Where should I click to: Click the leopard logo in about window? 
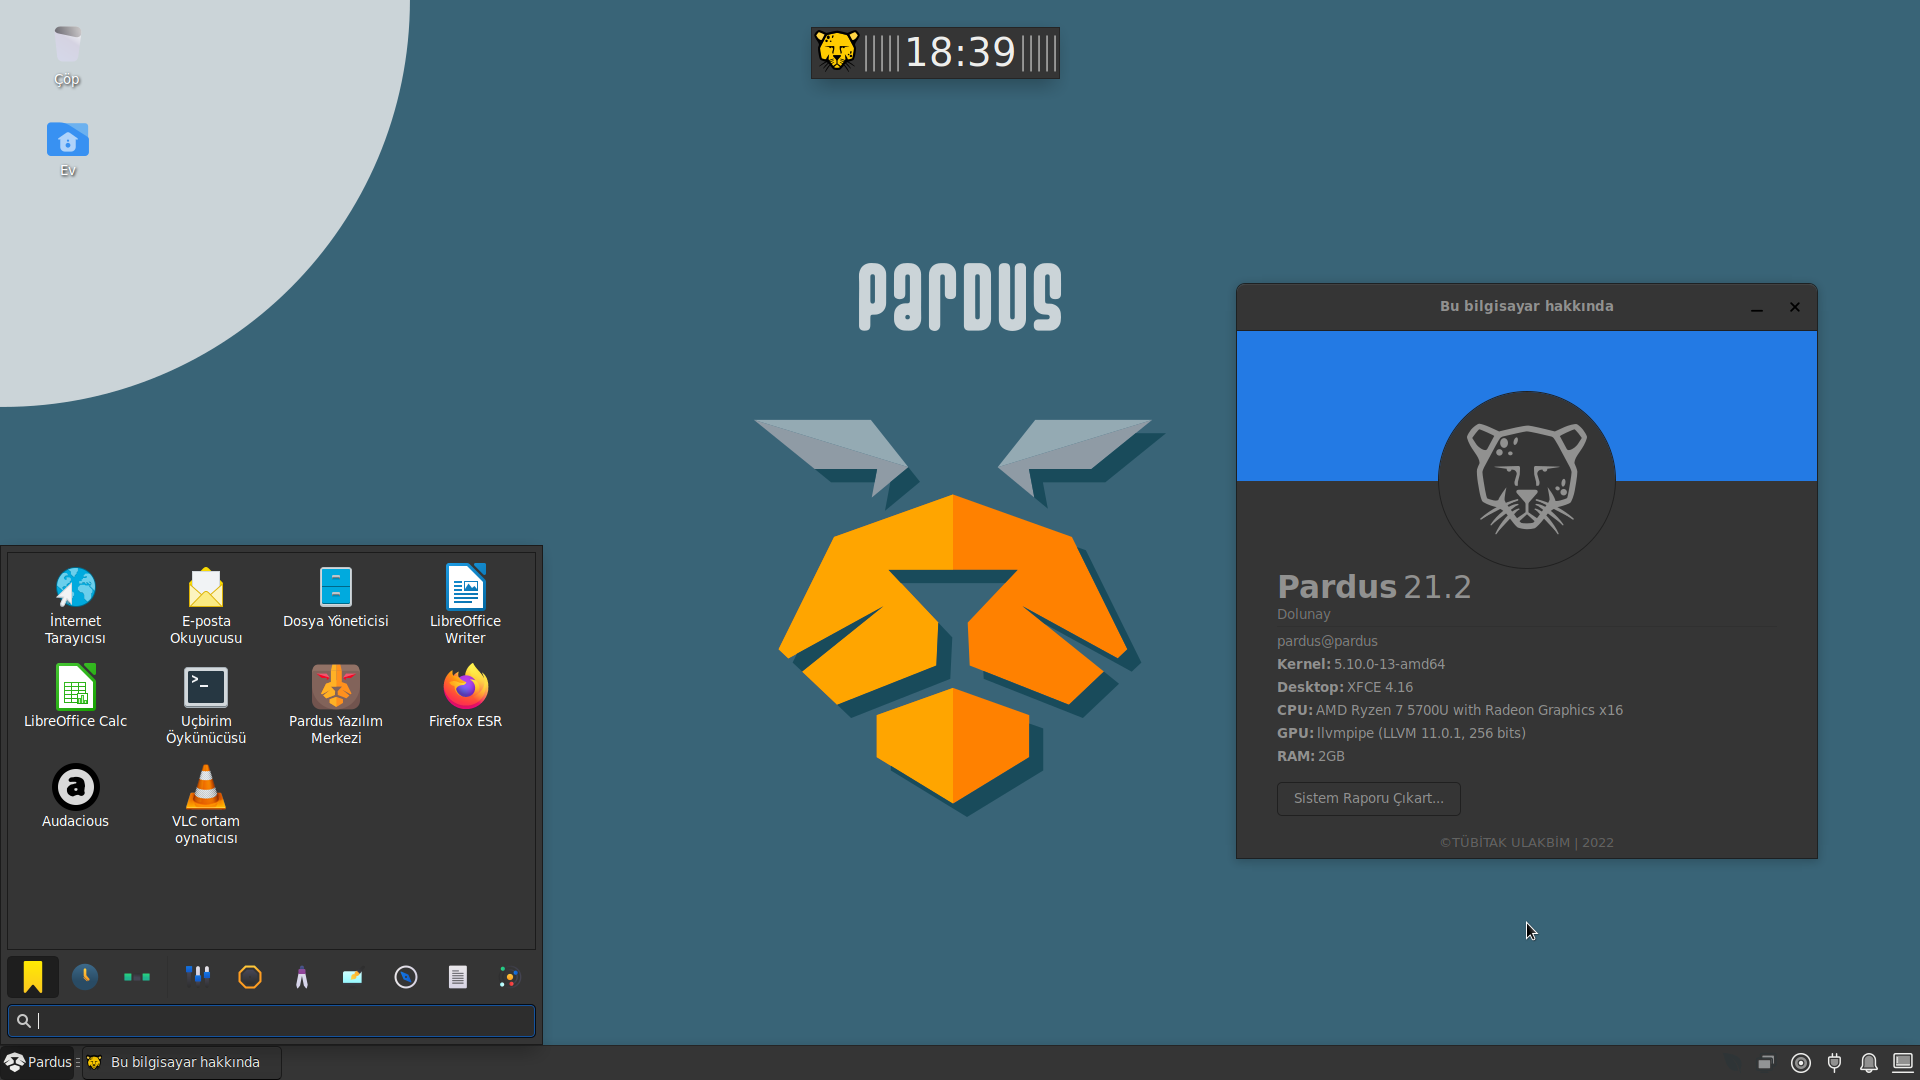[1526, 479]
